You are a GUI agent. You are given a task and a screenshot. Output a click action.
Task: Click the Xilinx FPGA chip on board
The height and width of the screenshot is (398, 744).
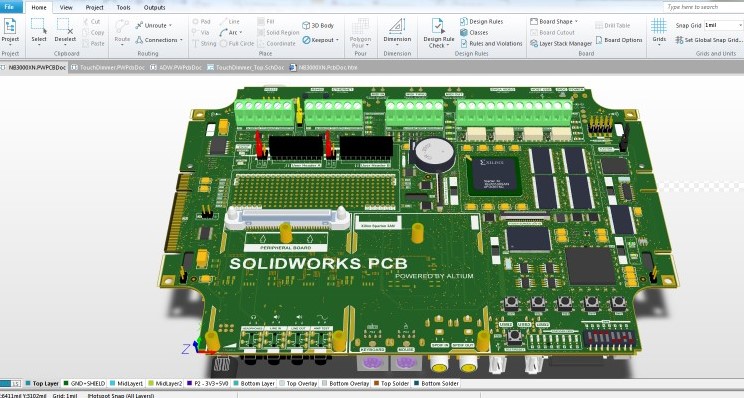point(495,176)
